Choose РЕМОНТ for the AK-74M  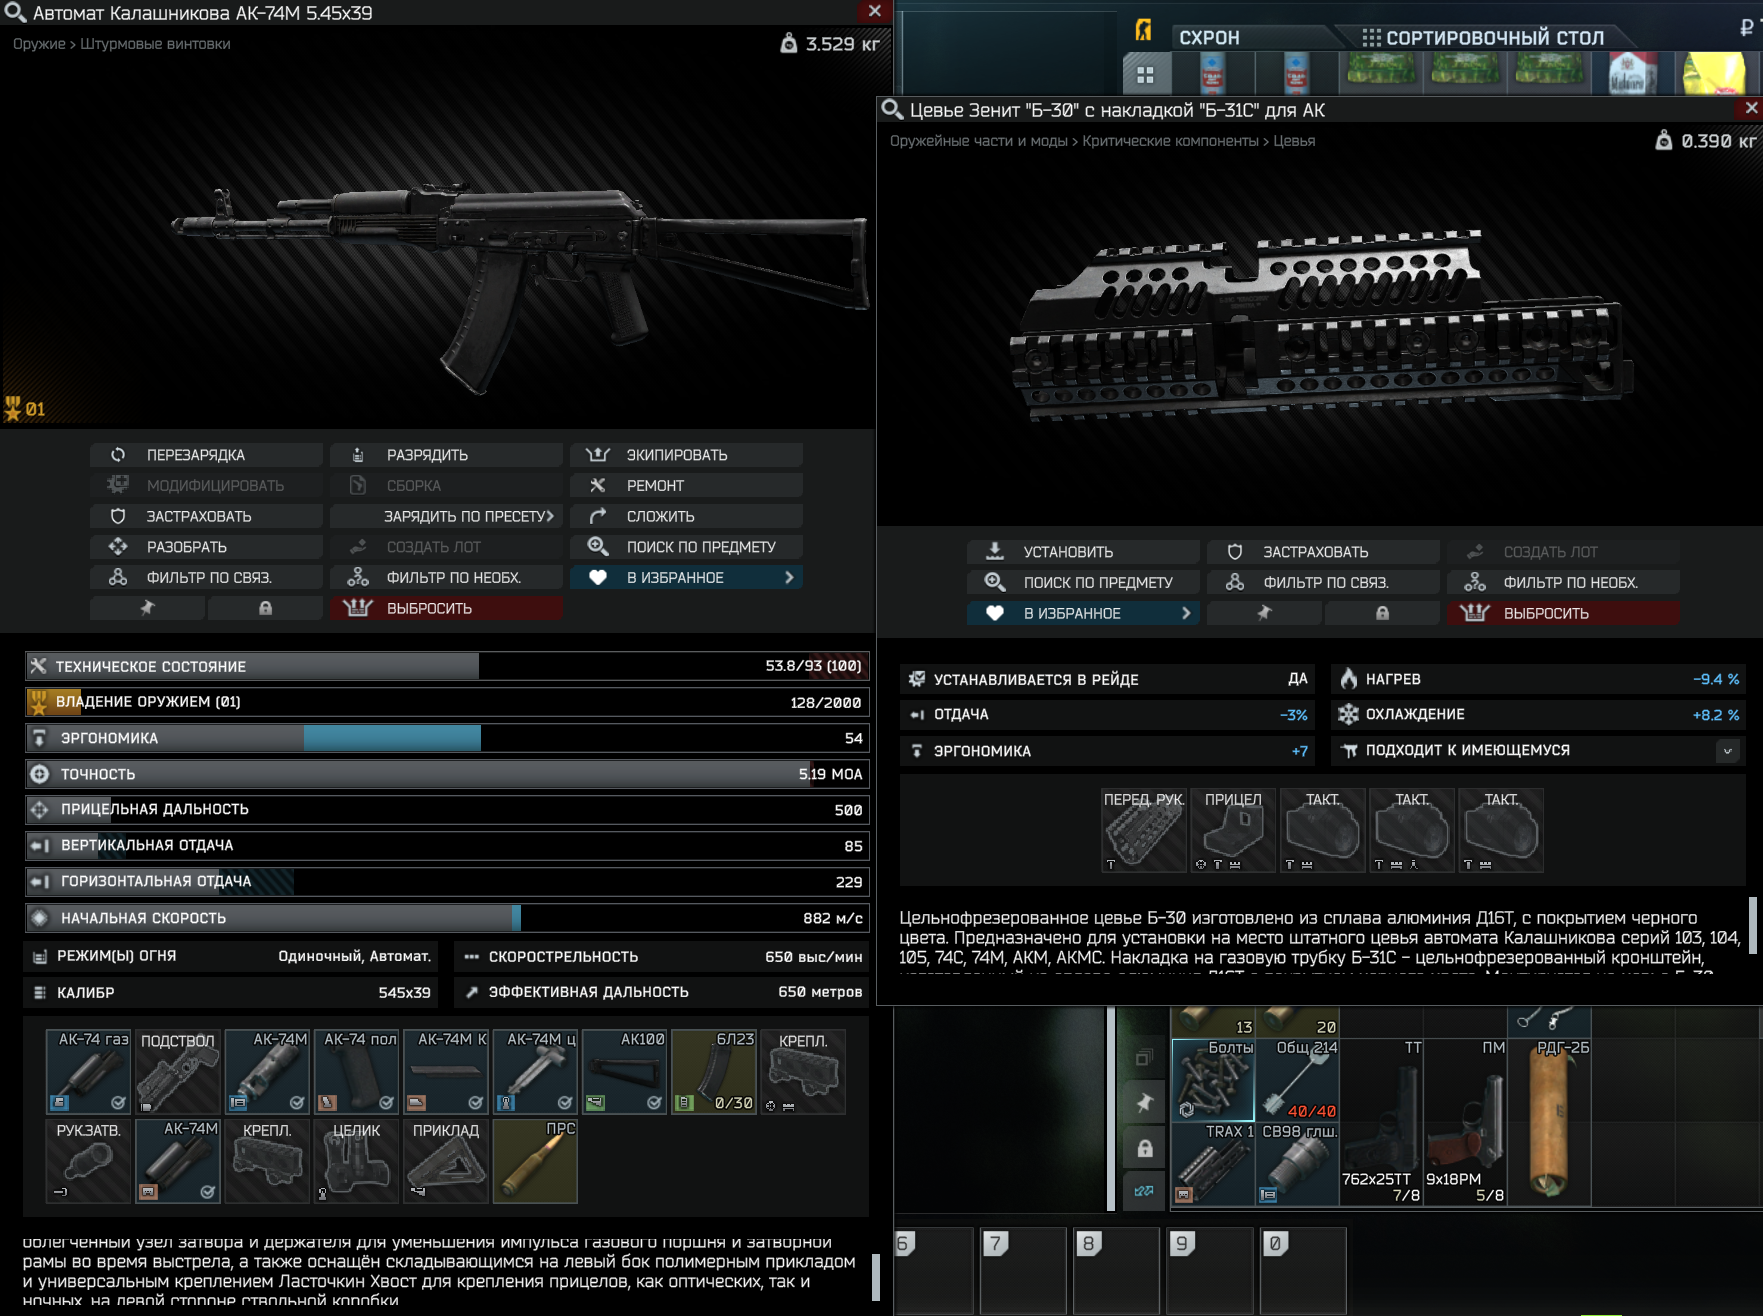click(x=686, y=486)
